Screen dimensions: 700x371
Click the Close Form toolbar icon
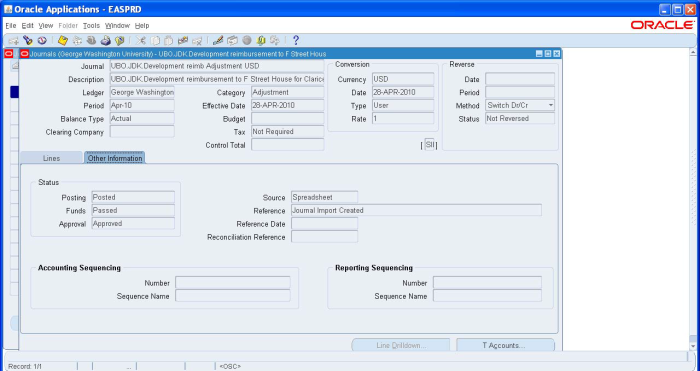[119, 41]
